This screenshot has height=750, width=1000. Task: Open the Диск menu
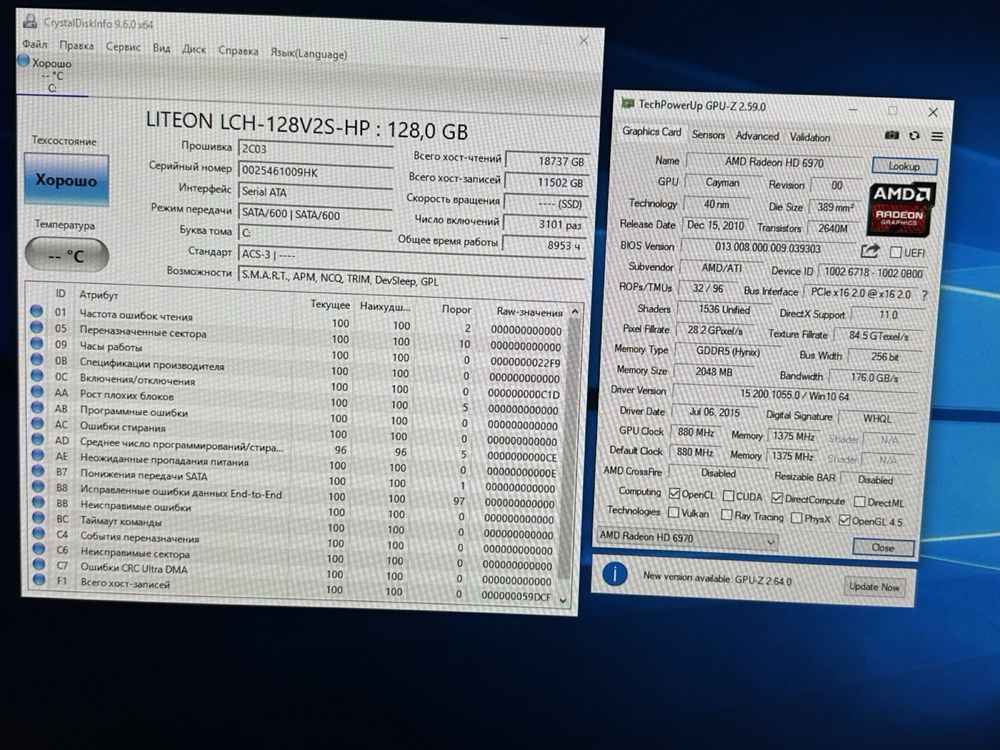tap(194, 49)
